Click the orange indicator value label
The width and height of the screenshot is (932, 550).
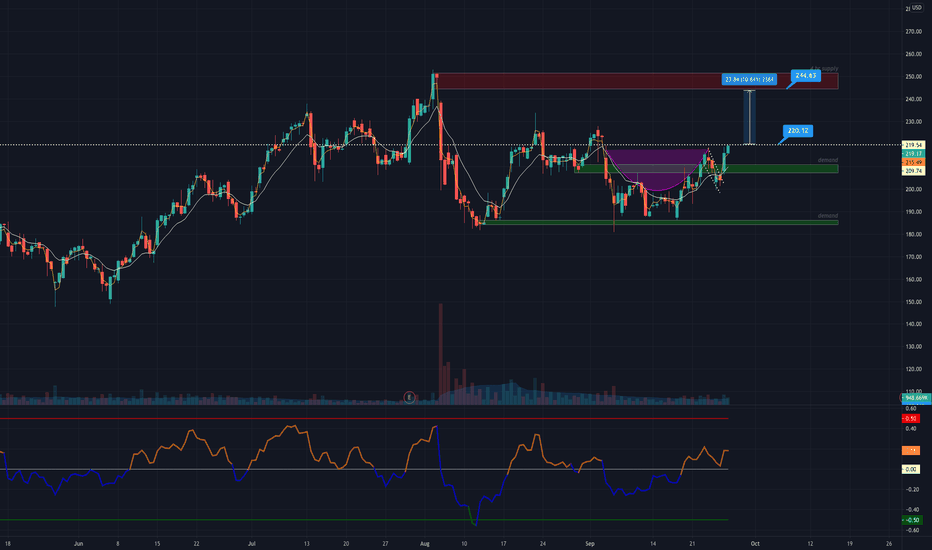coord(911,451)
